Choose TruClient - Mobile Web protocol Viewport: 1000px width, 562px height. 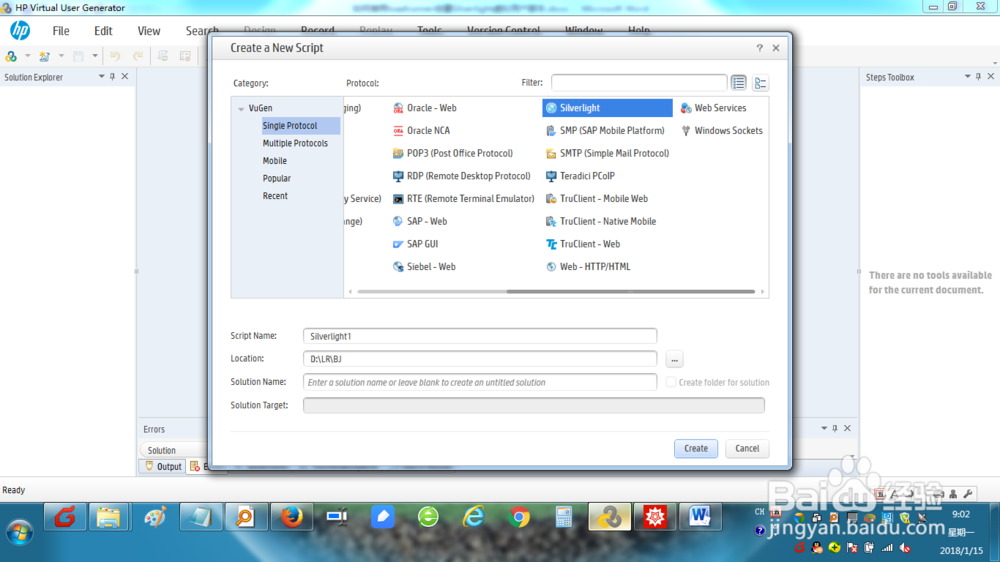coord(597,199)
